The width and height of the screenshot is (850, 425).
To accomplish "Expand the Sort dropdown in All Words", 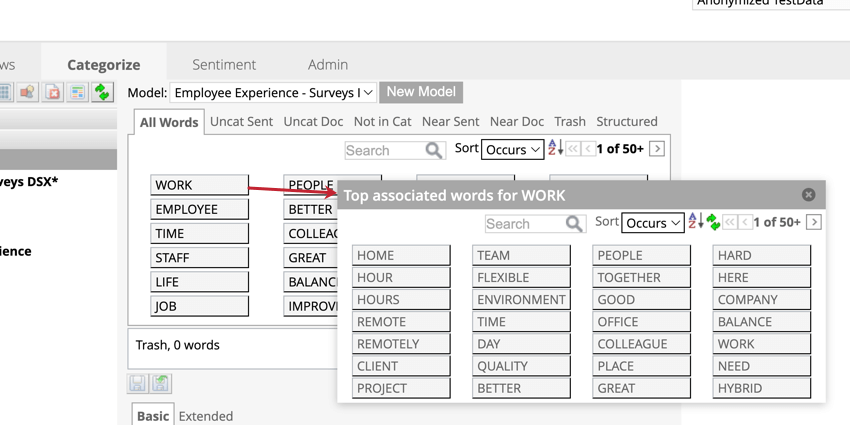I will coord(512,150).
